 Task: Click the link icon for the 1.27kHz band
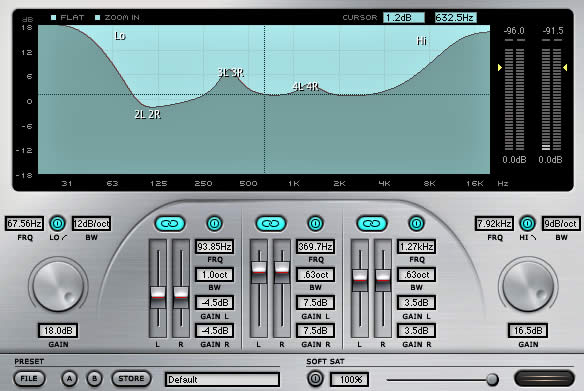[372, 223]
